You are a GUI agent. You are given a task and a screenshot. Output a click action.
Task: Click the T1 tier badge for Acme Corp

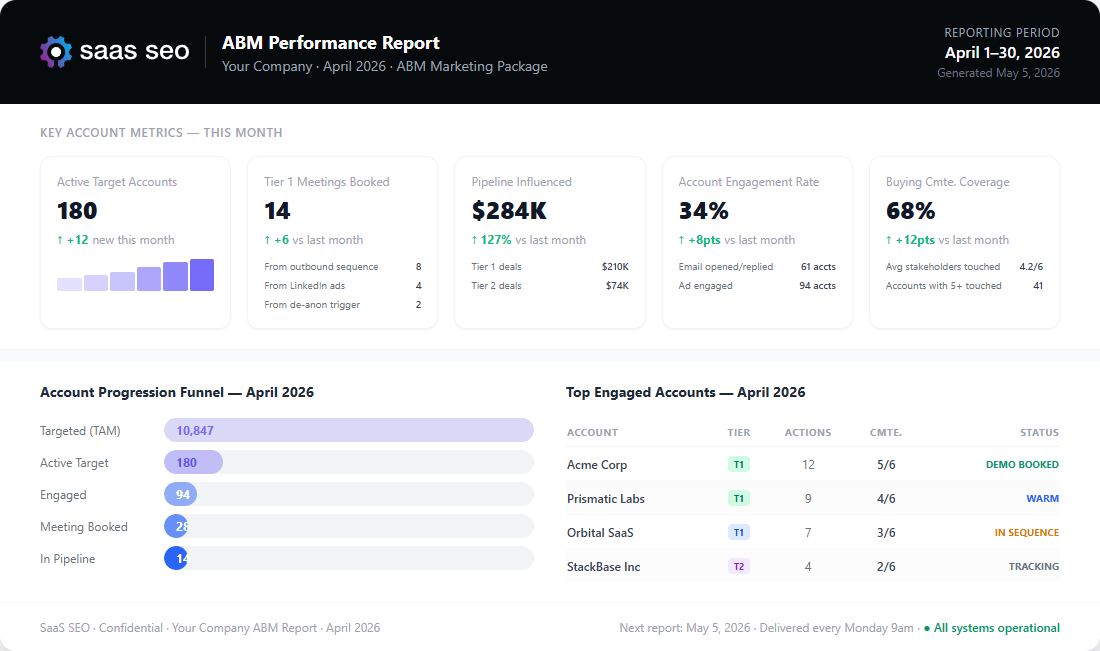pyautogui.click(x=739, y=464)
